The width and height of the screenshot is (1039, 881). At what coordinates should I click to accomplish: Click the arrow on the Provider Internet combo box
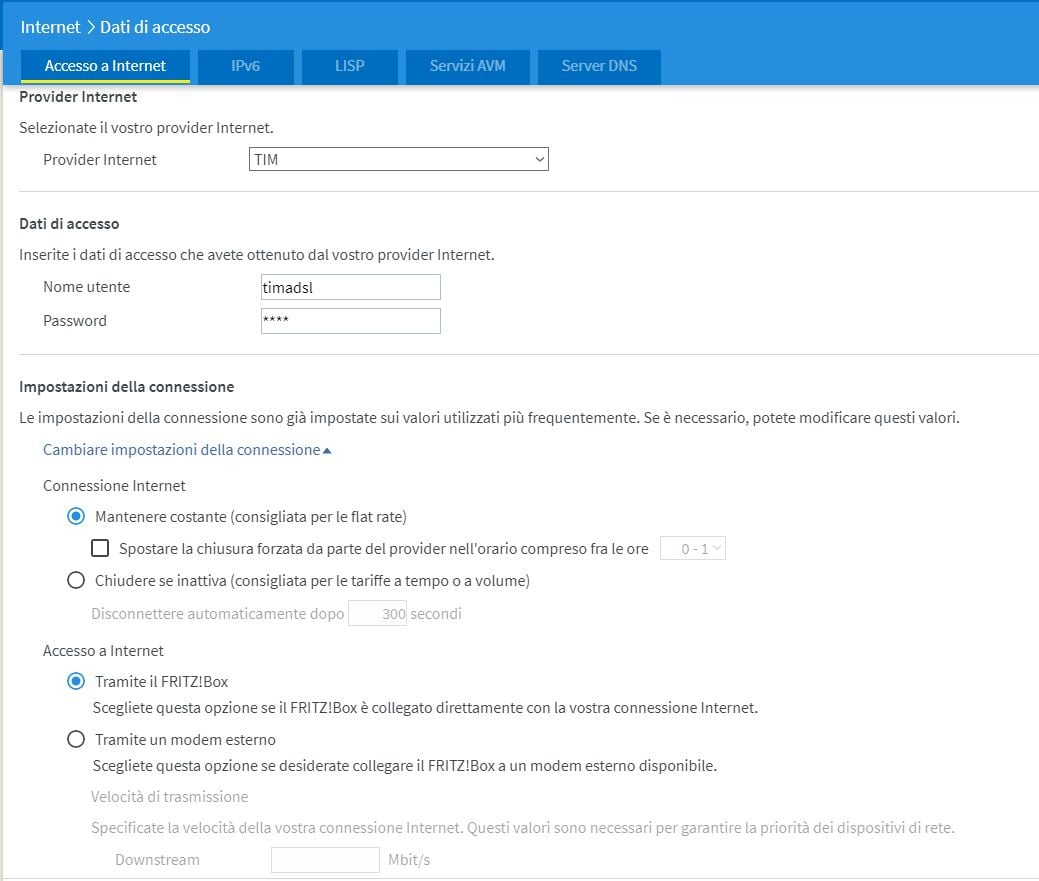(x=539, y=159)
